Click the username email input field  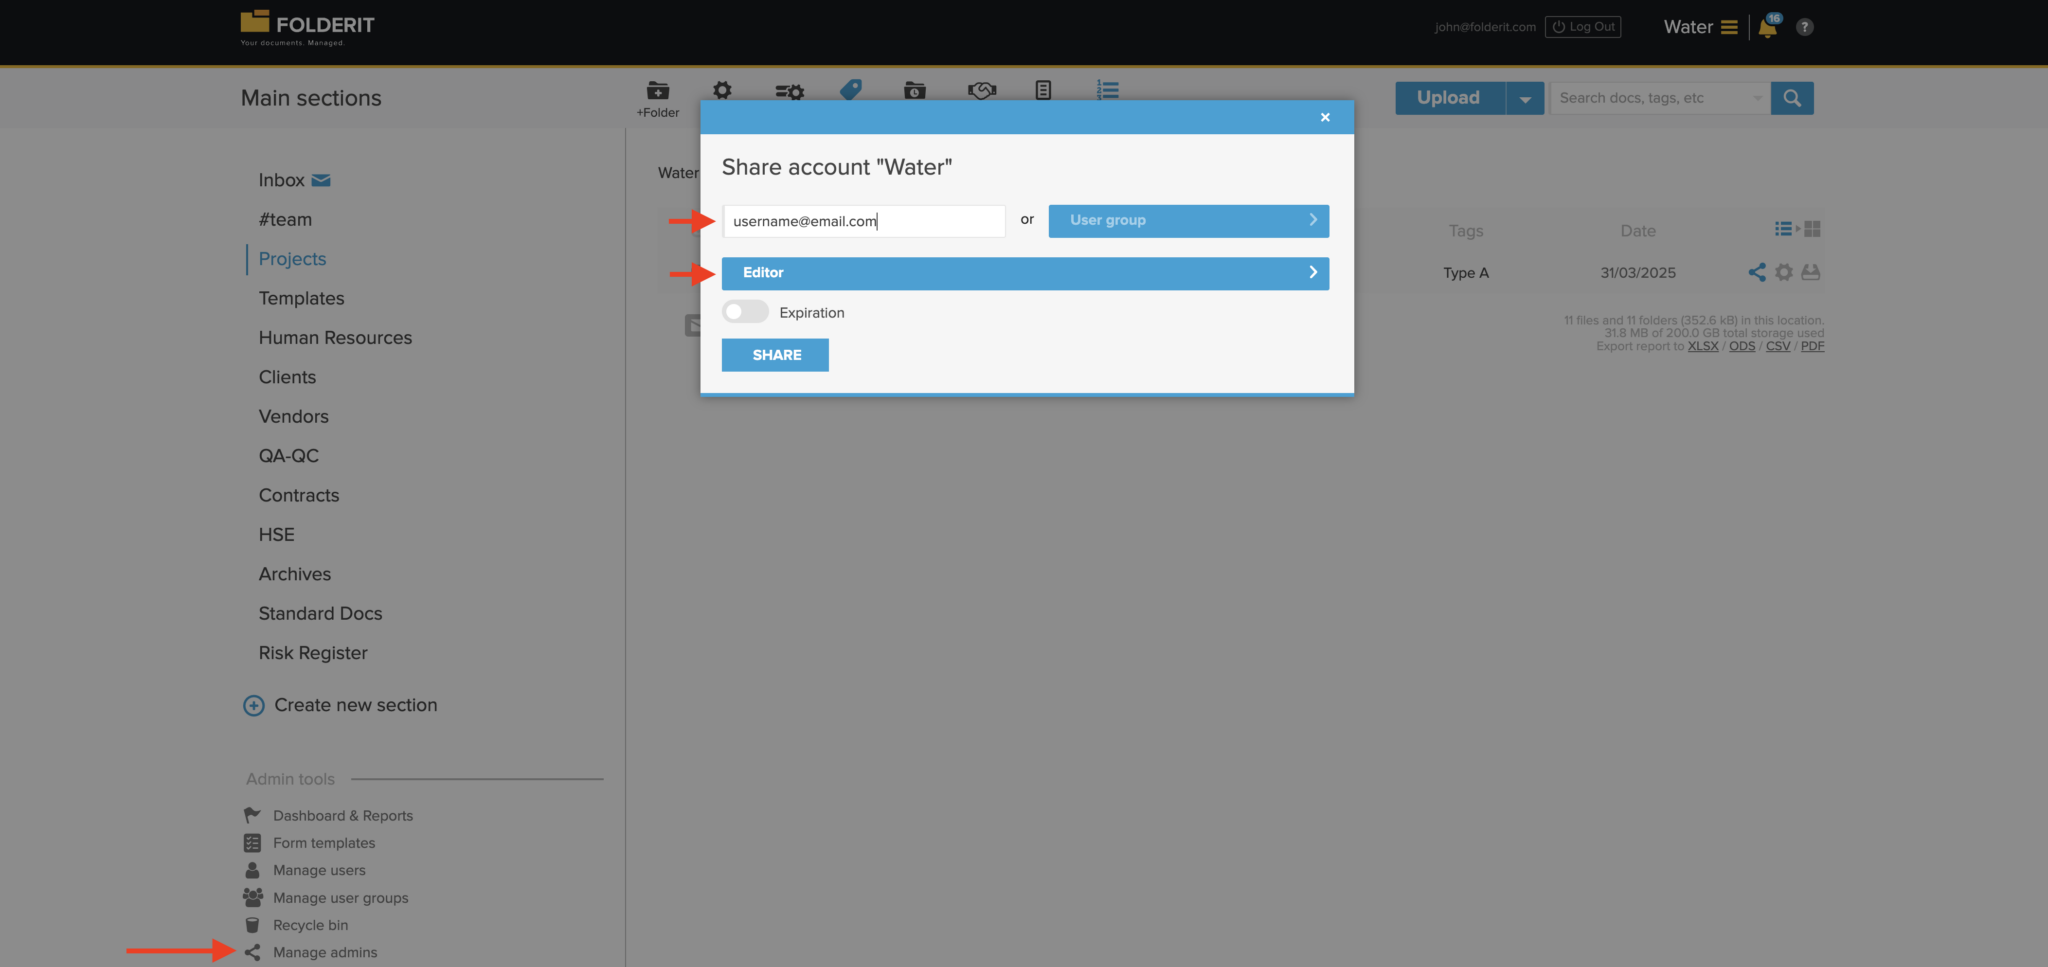point(863,221)
